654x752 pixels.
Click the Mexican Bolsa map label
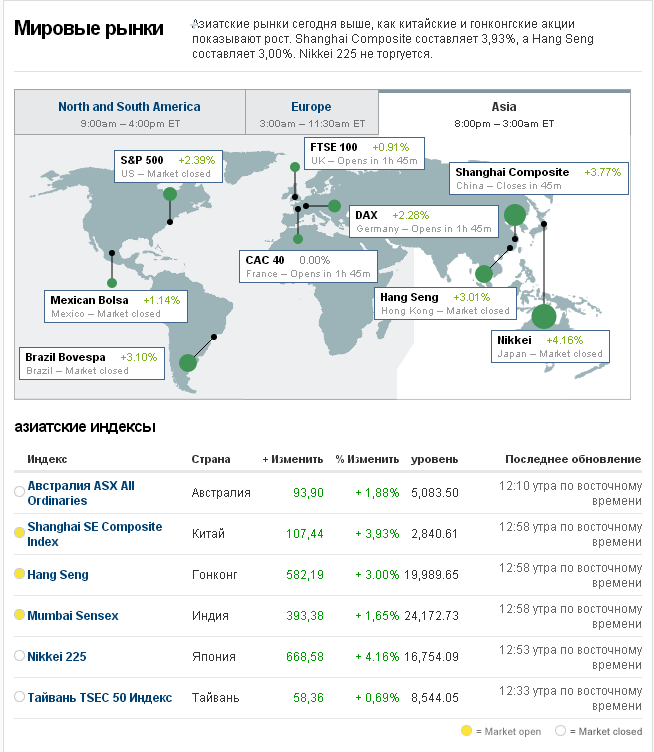point(116,306)
